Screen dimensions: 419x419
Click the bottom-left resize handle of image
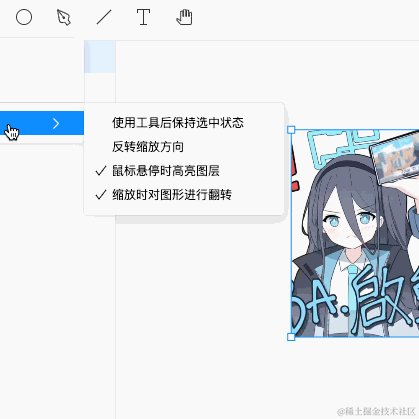point(291,337)
